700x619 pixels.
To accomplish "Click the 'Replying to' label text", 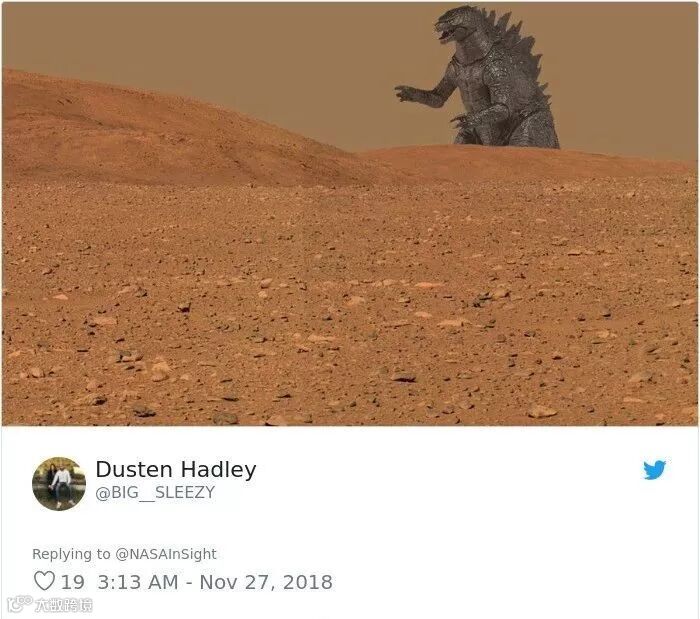I will 71,554.
